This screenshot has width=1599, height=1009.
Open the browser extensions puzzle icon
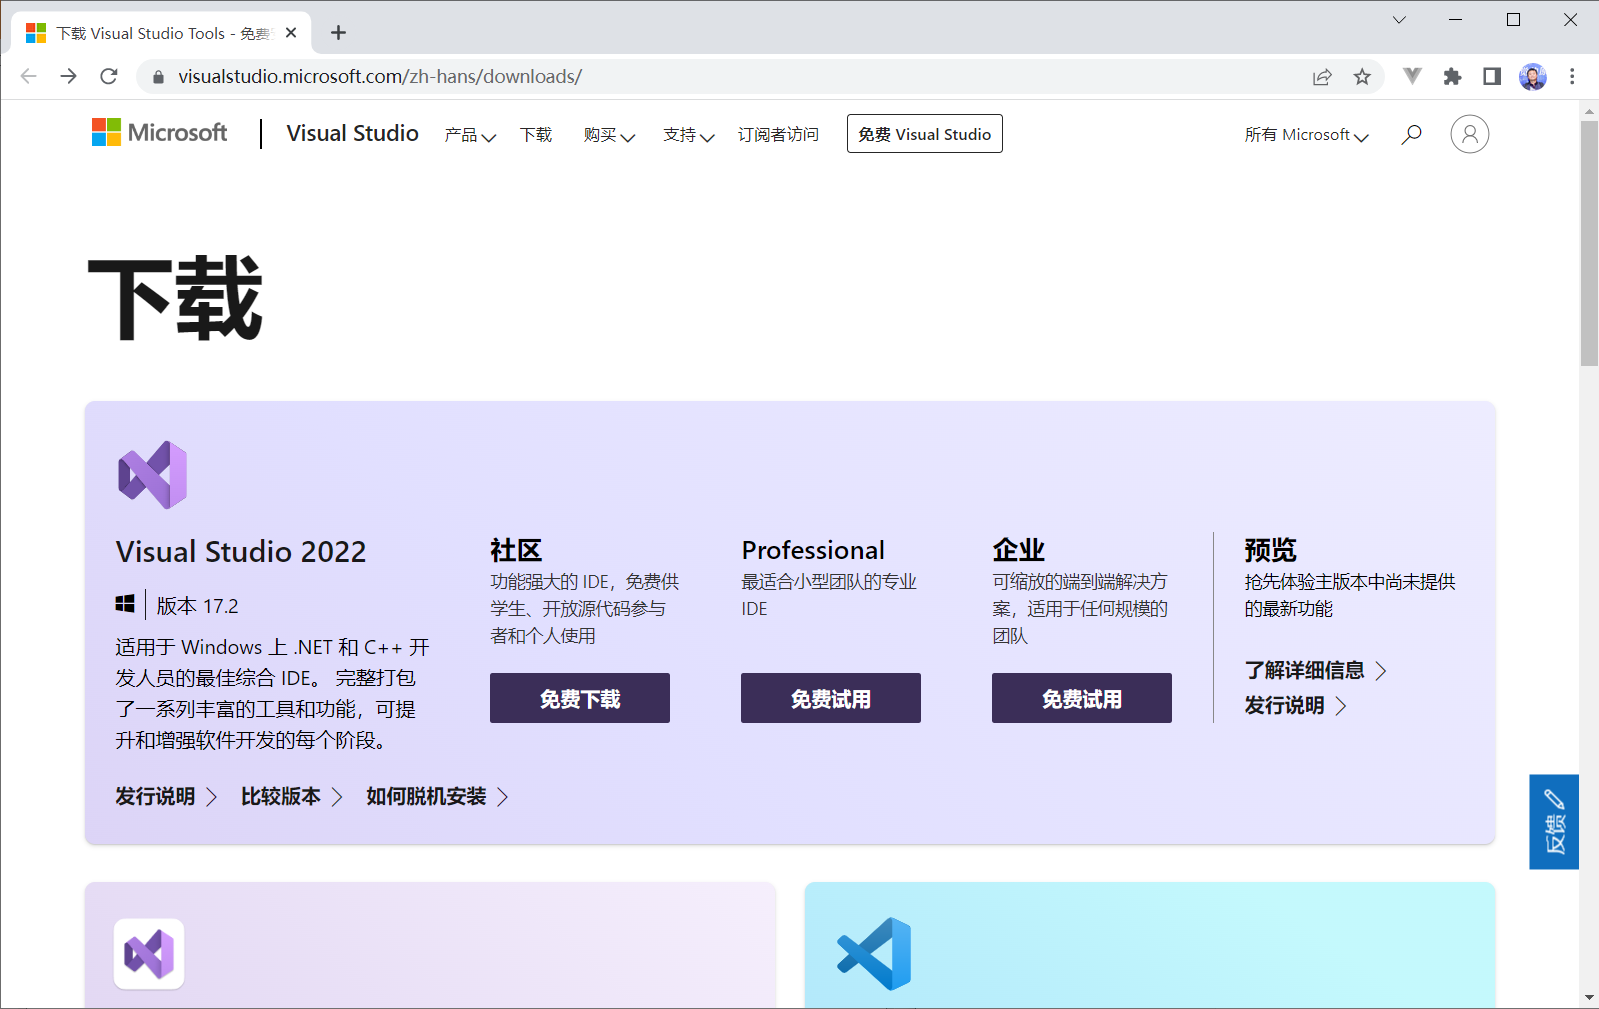(1452, 77)
